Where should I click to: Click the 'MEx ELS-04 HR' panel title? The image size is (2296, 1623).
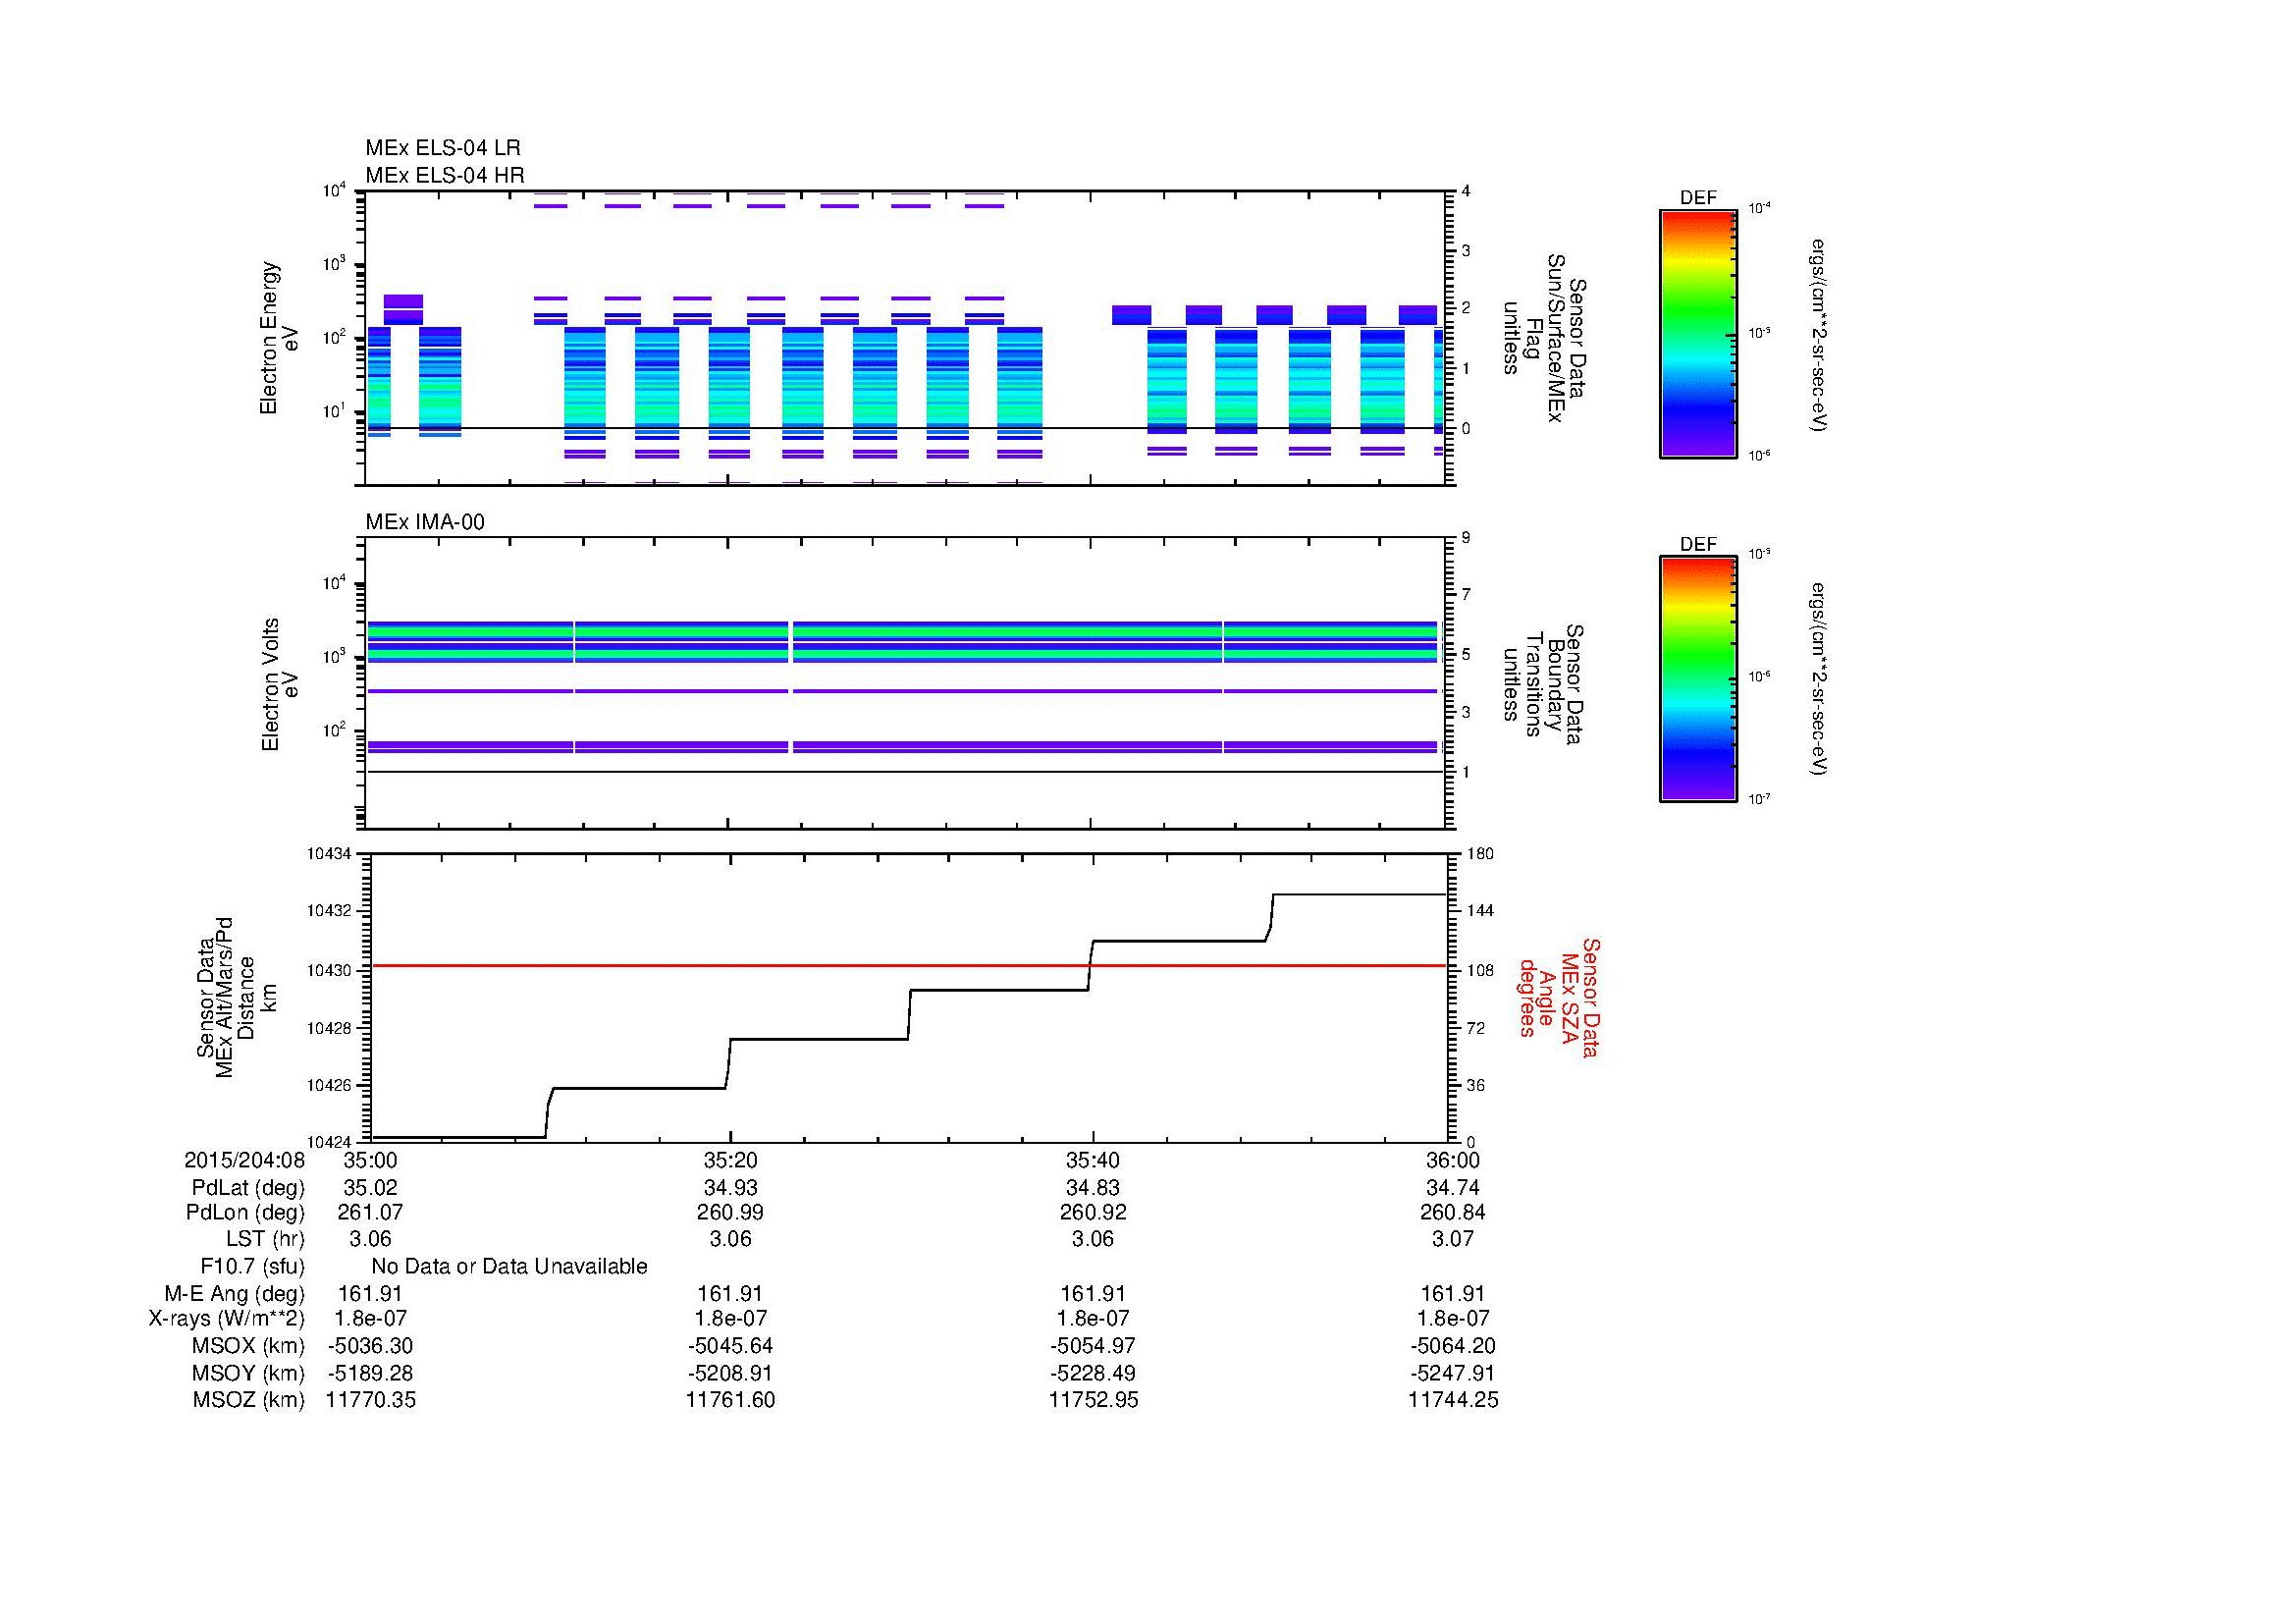(x=444, y=176)
